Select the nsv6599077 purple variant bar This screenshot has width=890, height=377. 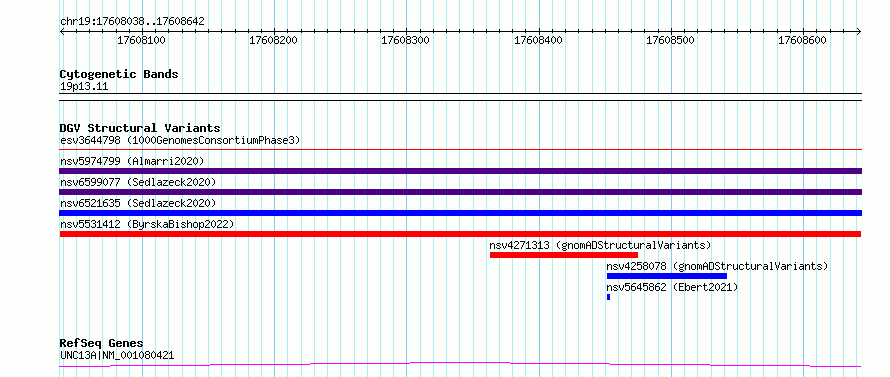[x=460, y=192]
